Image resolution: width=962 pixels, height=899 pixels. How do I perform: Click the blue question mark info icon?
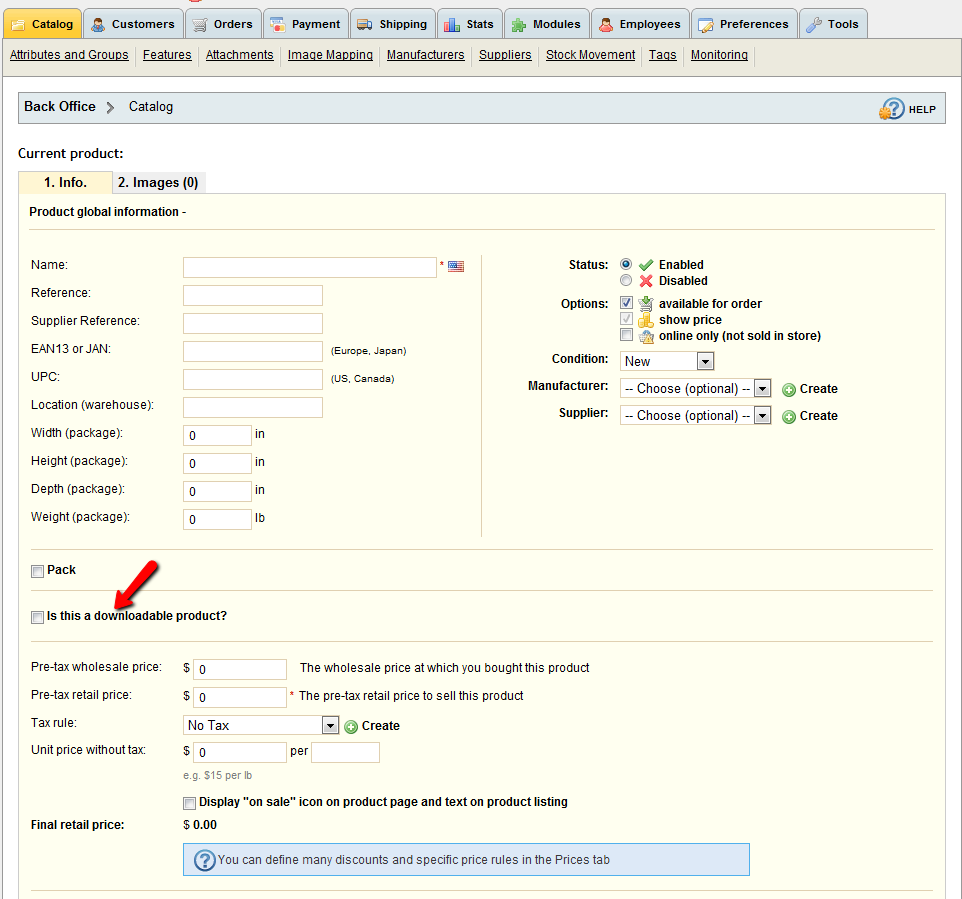tap(204, 860)
